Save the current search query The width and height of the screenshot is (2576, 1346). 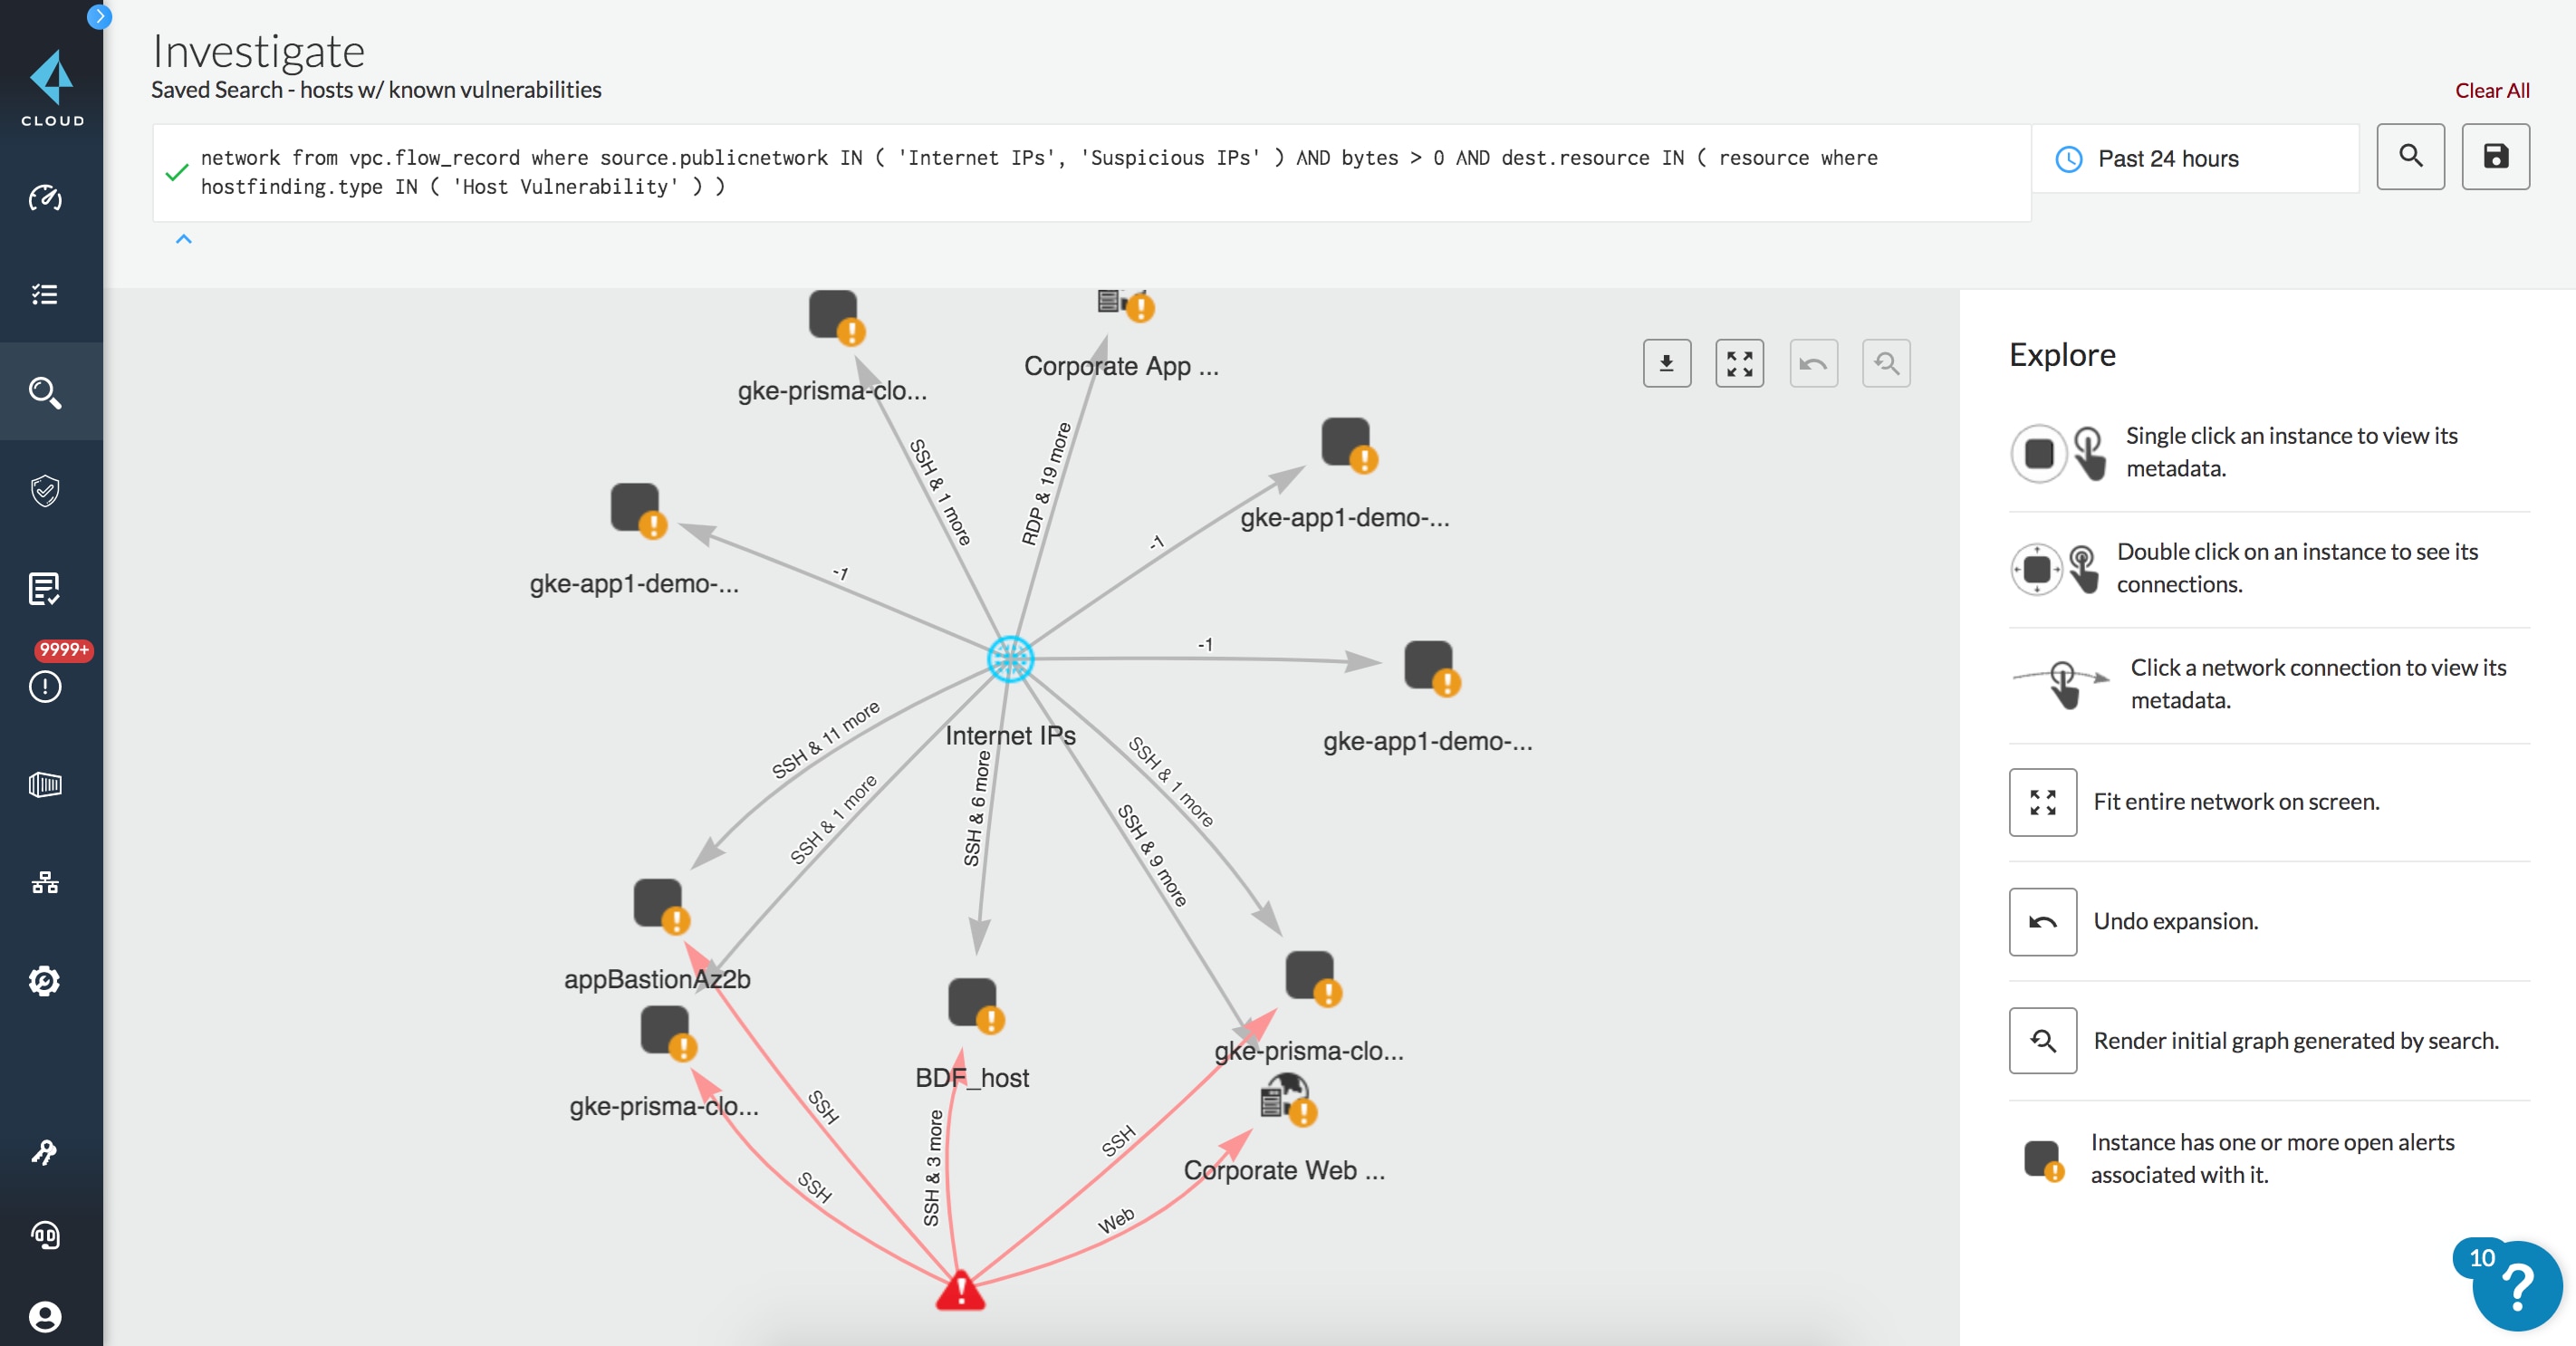click(2495, 157)
